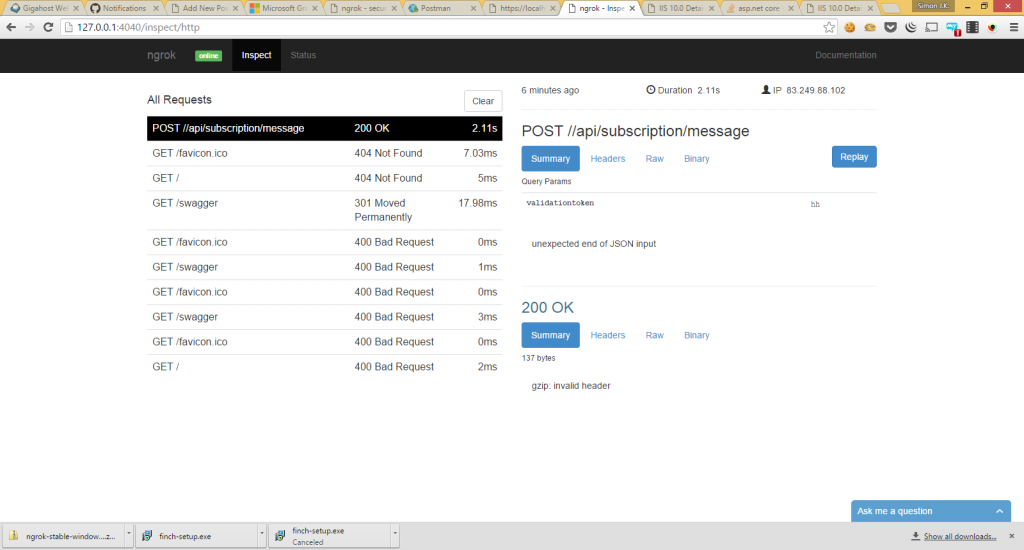The height and width of the screenshot is (550, 1024).
Task: Reload the page with refresh icon
Action: tap(47, 26)
